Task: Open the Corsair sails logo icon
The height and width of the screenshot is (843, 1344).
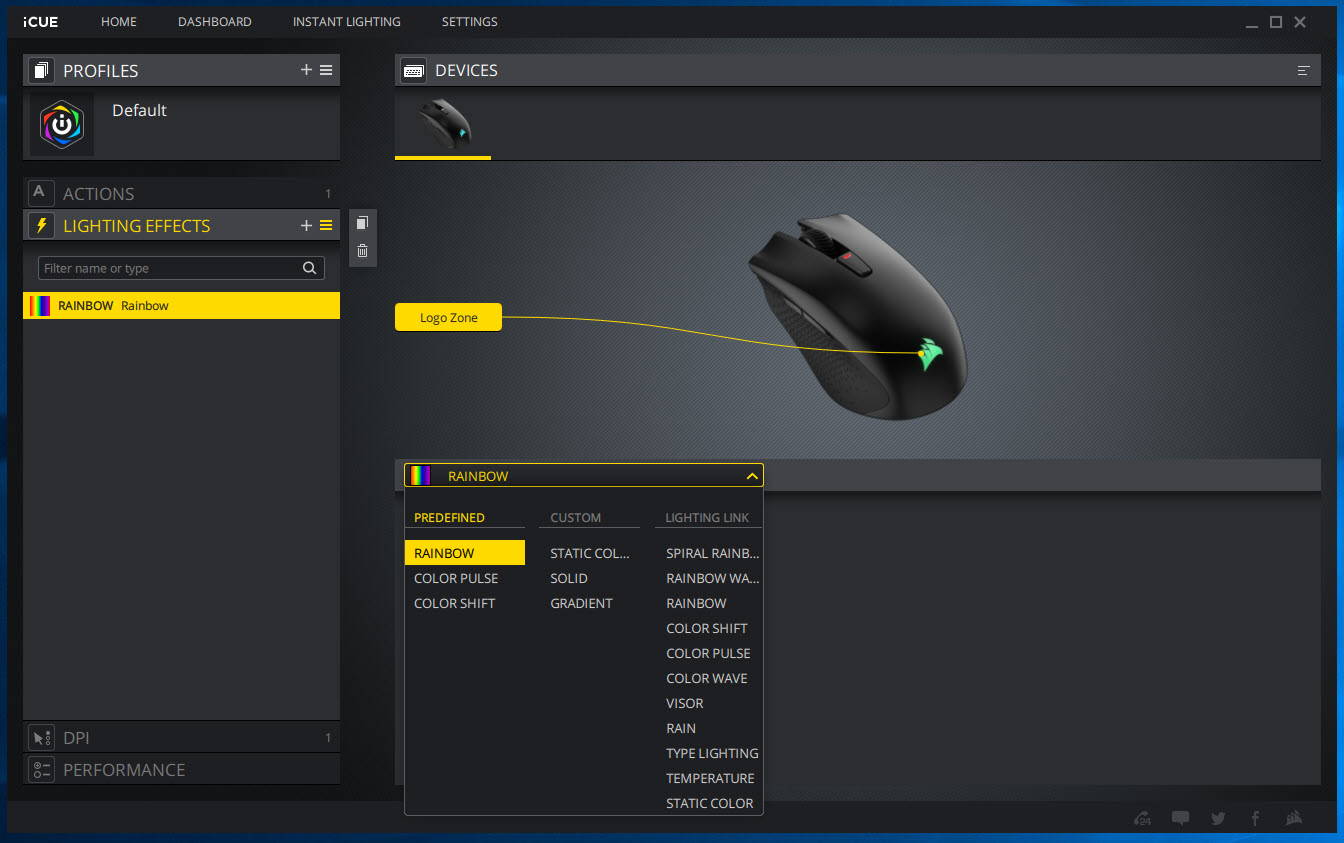Action: (1293, 818)
